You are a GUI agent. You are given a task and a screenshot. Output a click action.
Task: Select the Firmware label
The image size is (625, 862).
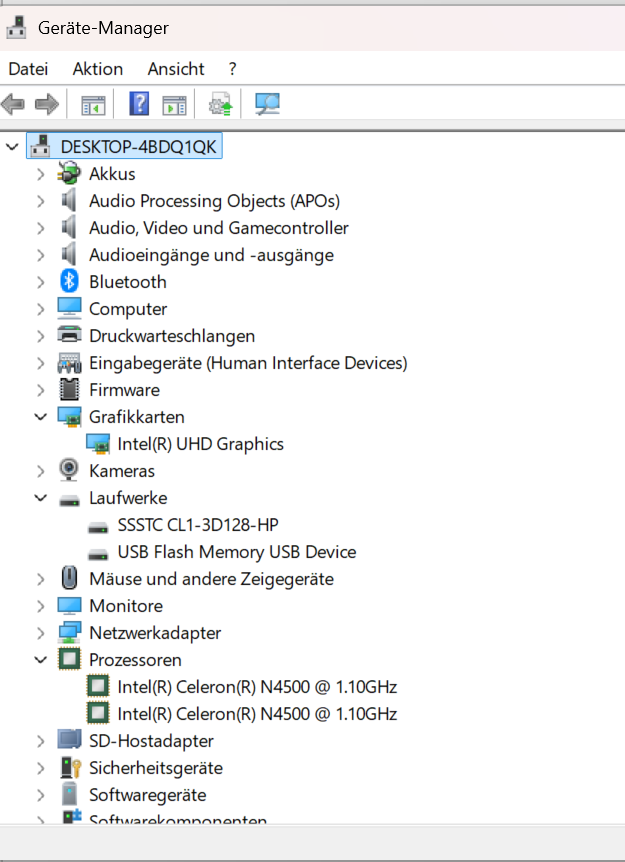(x=125, y=390)
